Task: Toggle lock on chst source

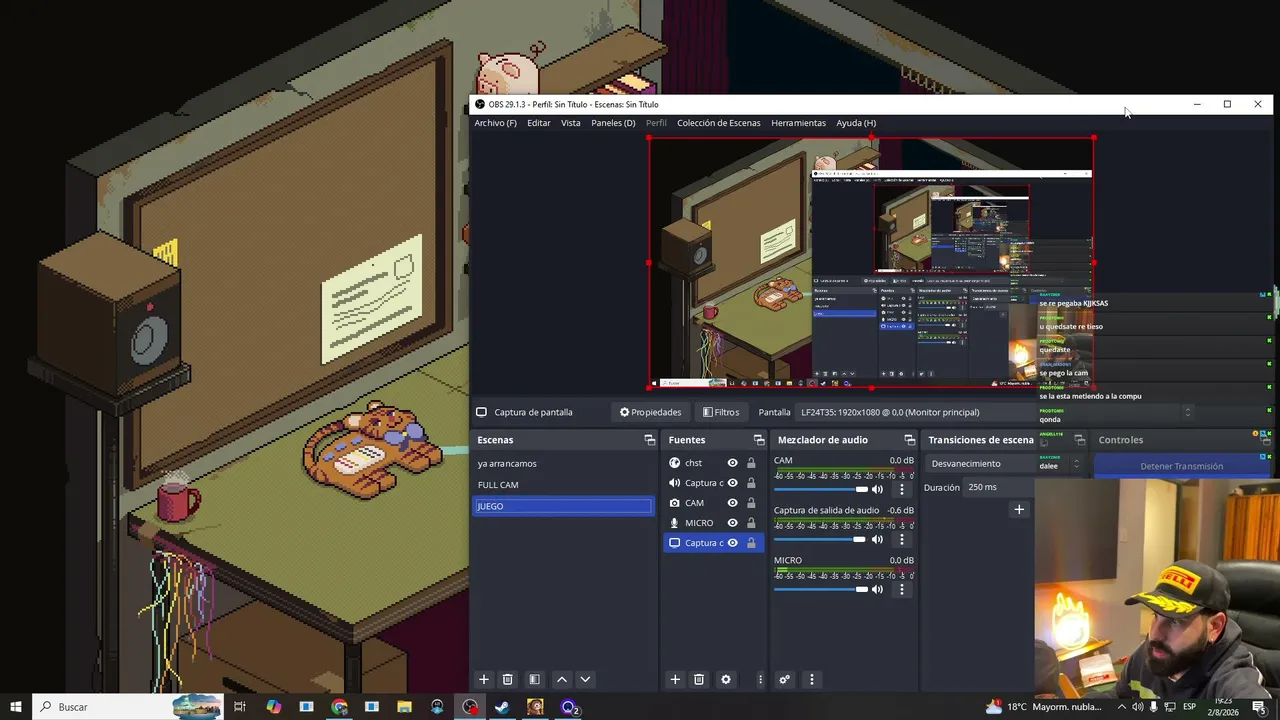Action: pos(751,463)
